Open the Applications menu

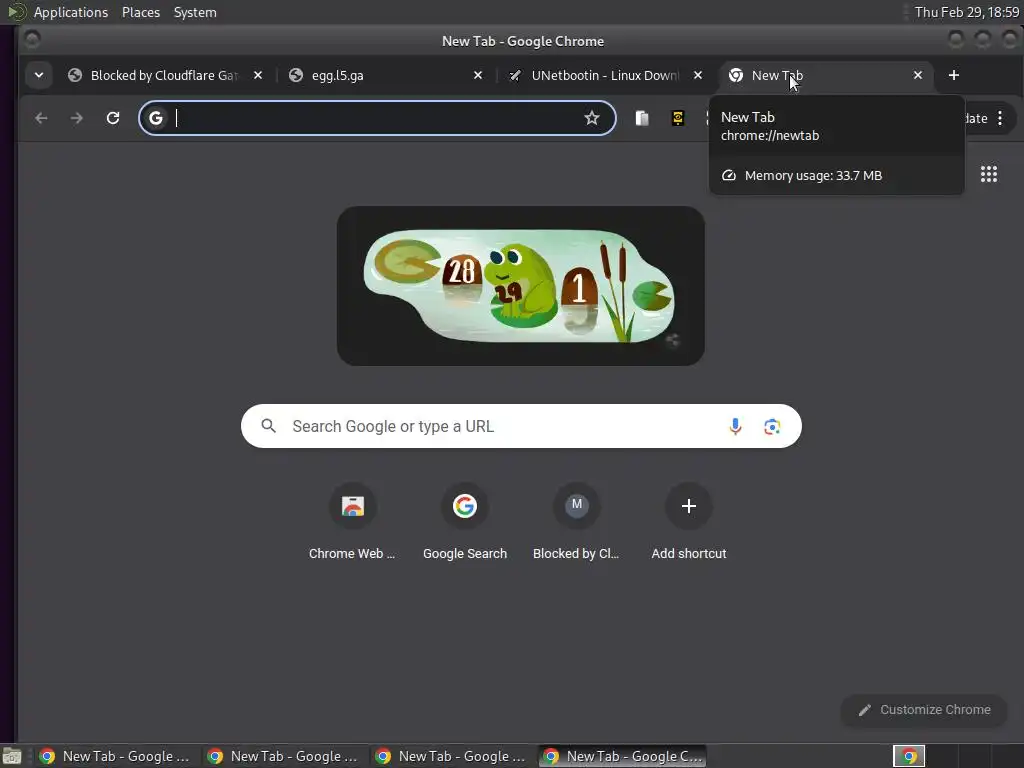tap(71, 12)
